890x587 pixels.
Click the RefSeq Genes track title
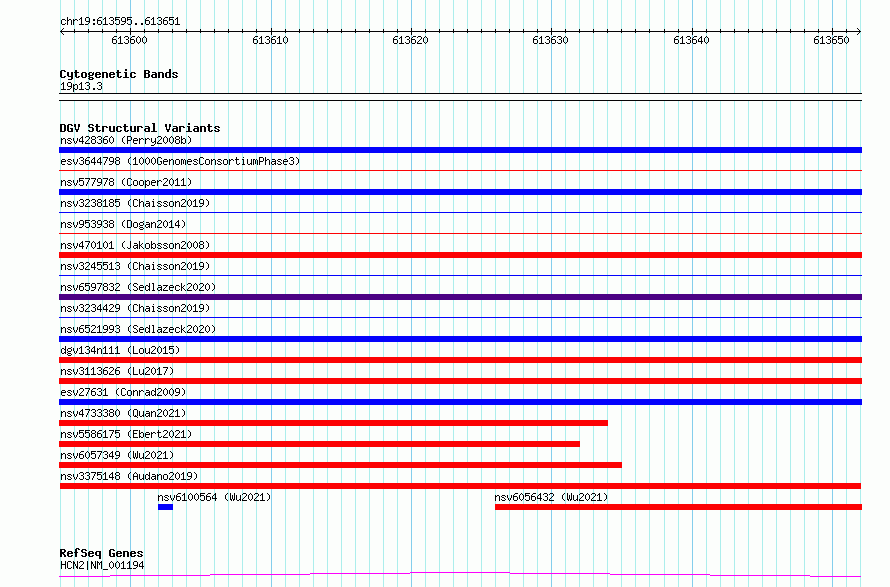pyautogui.click(x=101, y=553)
